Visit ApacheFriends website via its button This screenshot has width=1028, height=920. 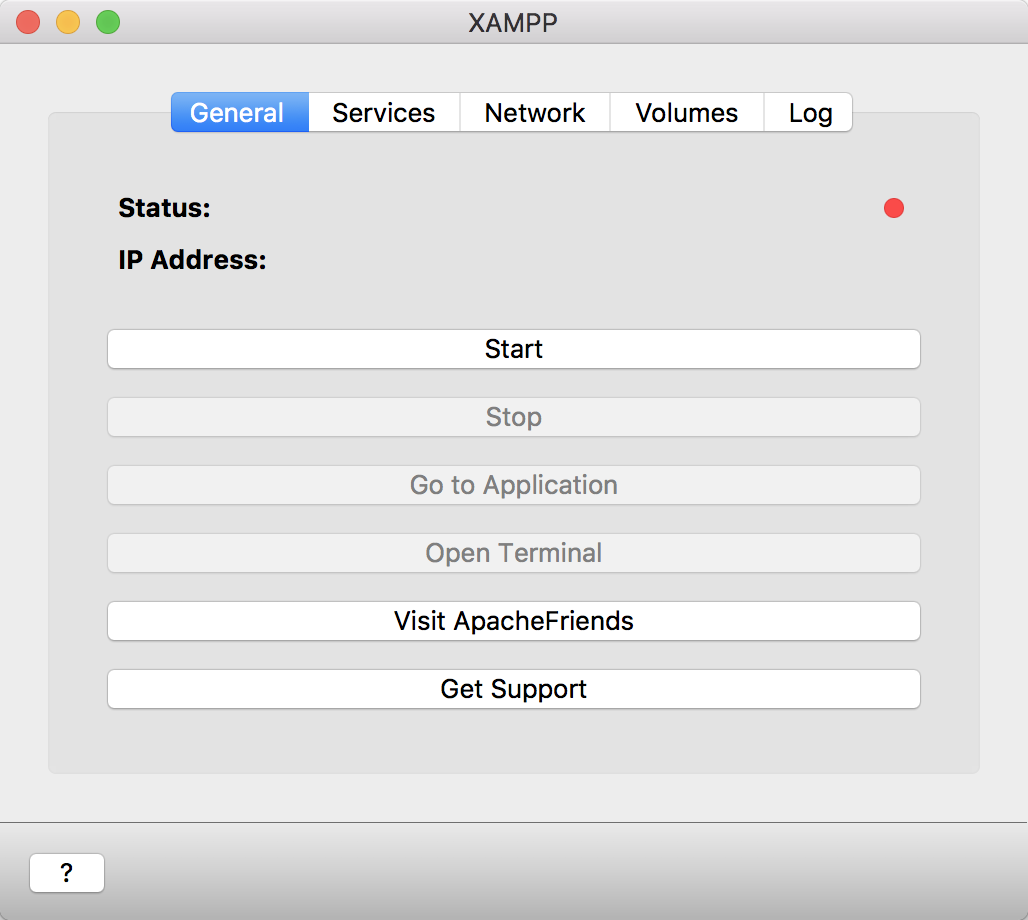[514, 621]
